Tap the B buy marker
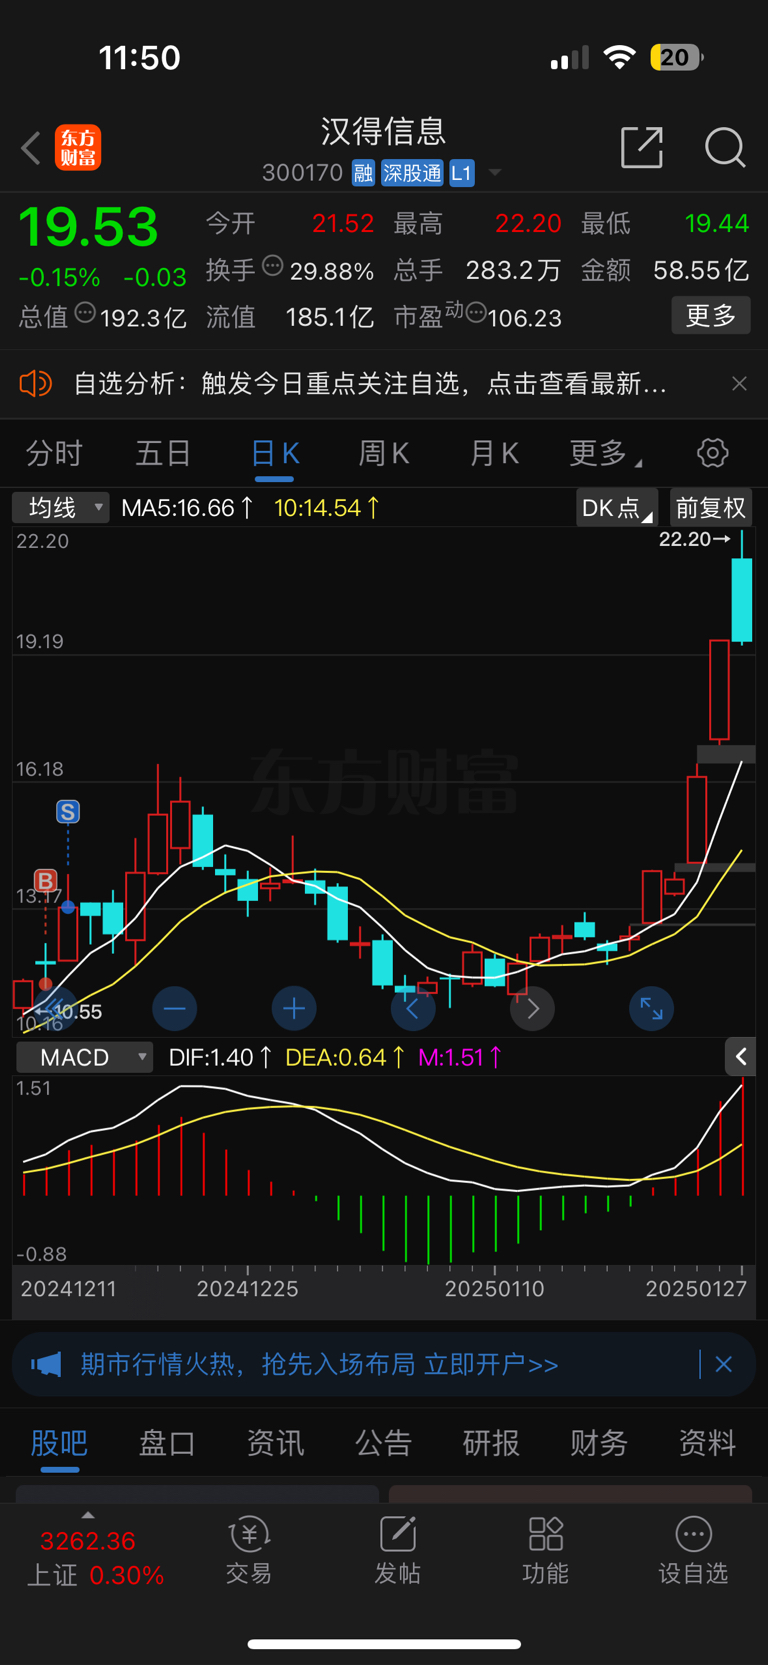The width and height of the screenshot is (769, 1665). click(45, 881)
